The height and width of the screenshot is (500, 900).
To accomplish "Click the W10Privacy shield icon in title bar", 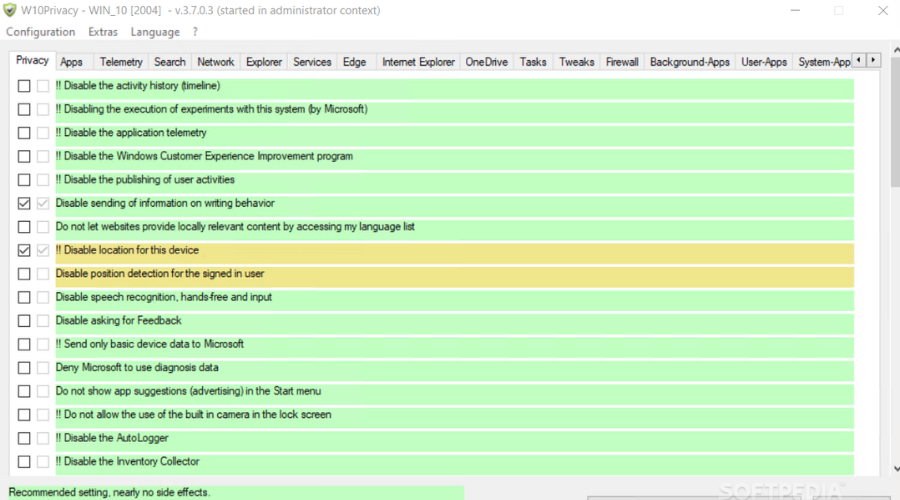I will (10, 10).
